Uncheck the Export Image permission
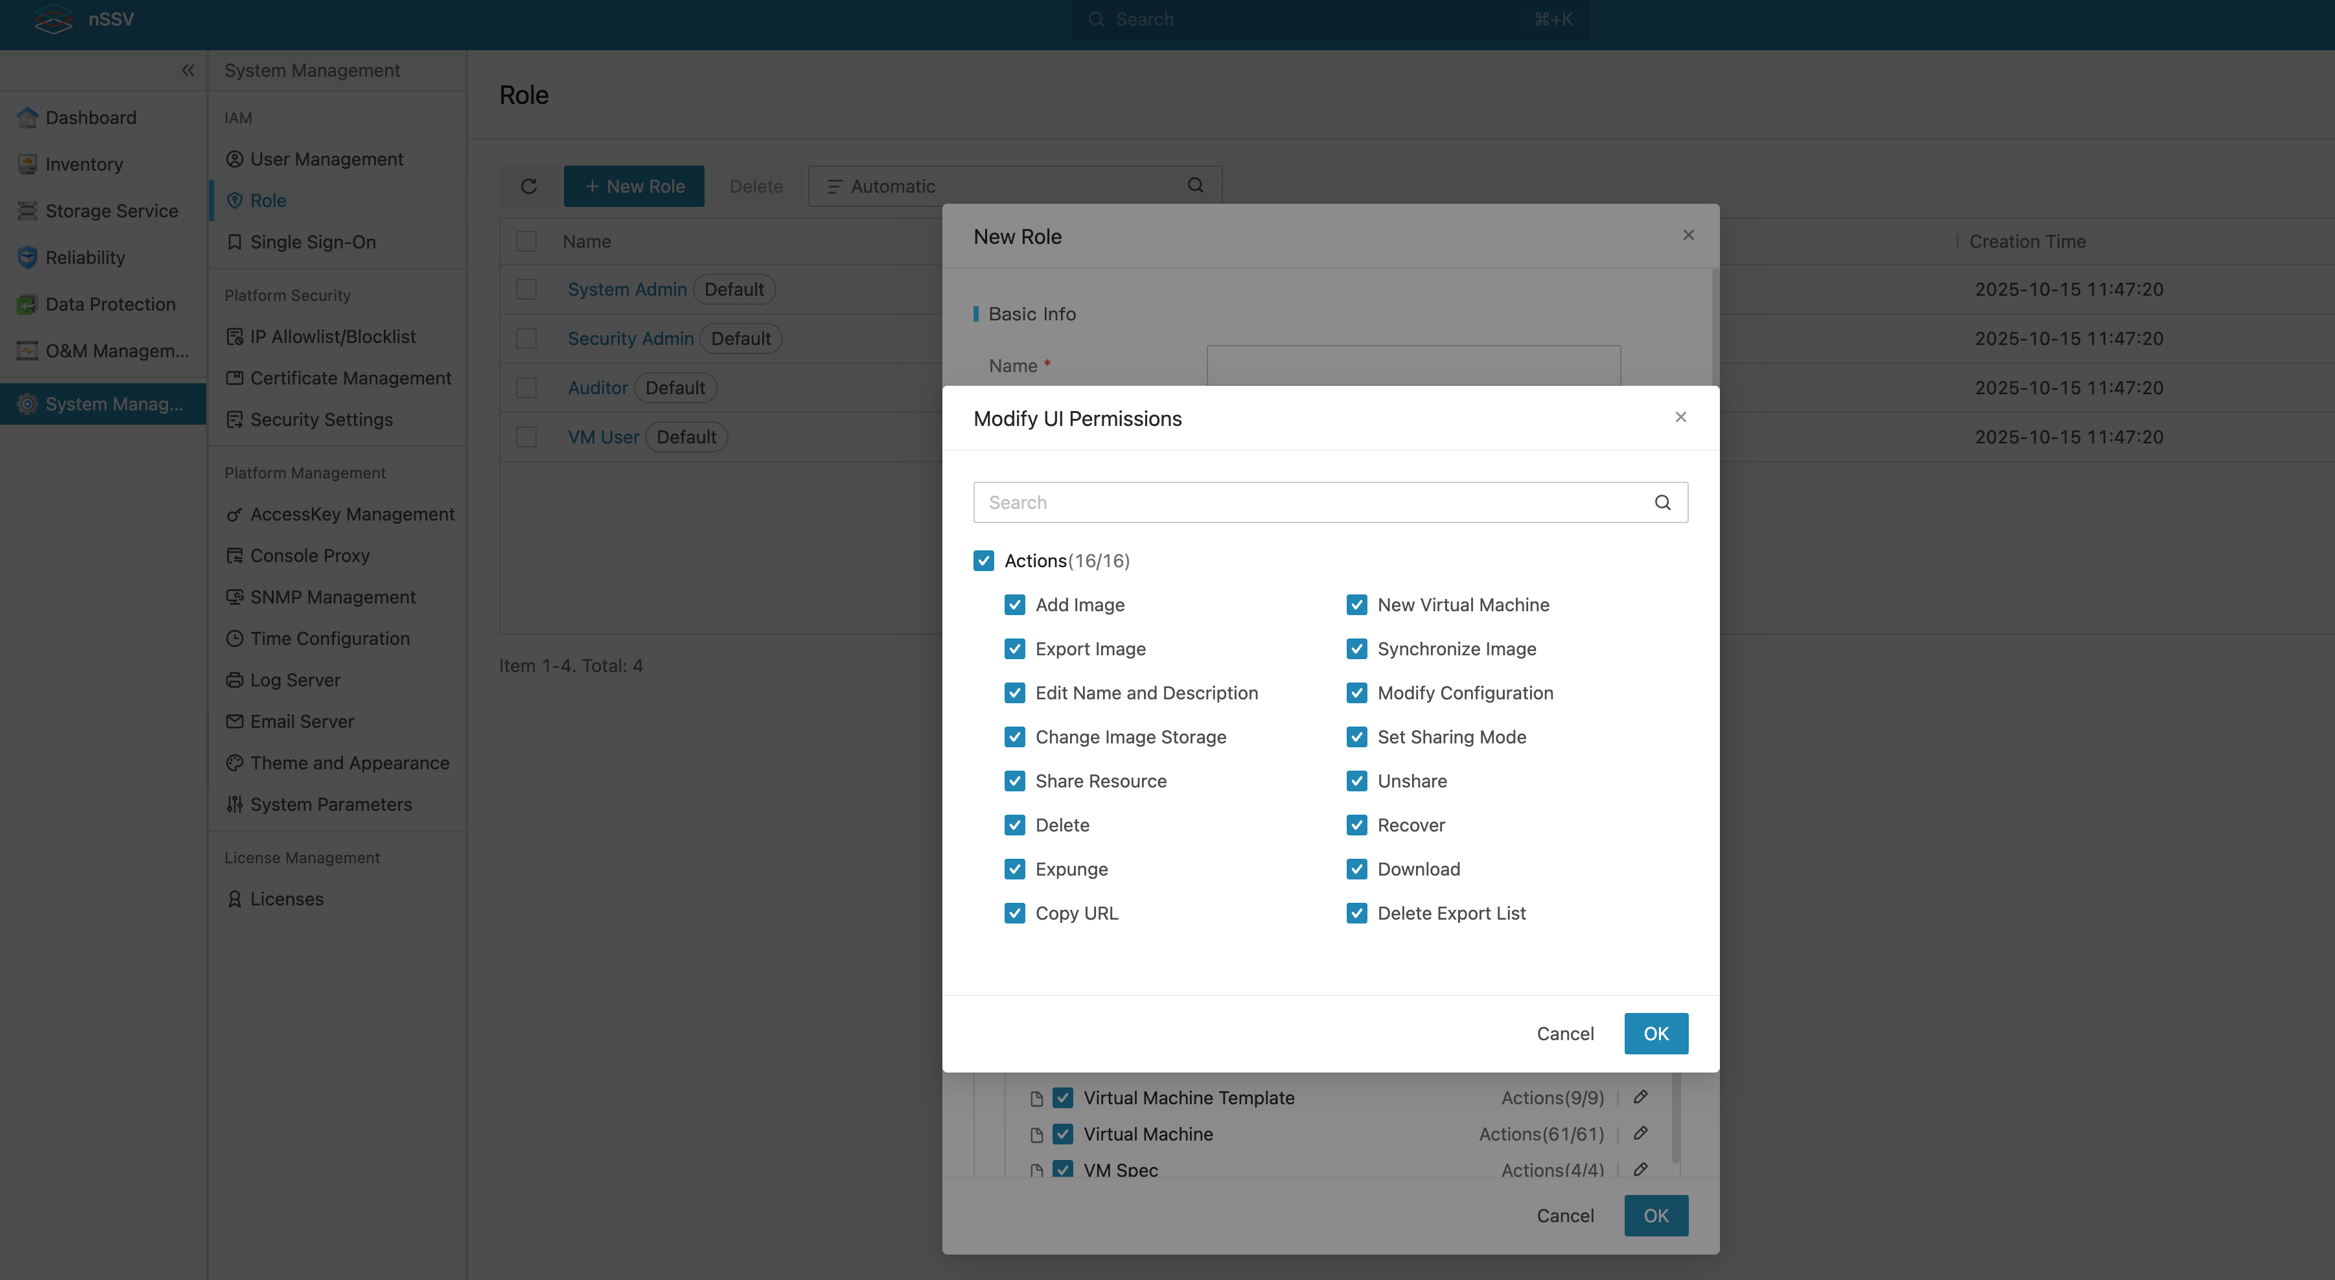Viewport: 2335px width, 1280px height. [1014, 649]
